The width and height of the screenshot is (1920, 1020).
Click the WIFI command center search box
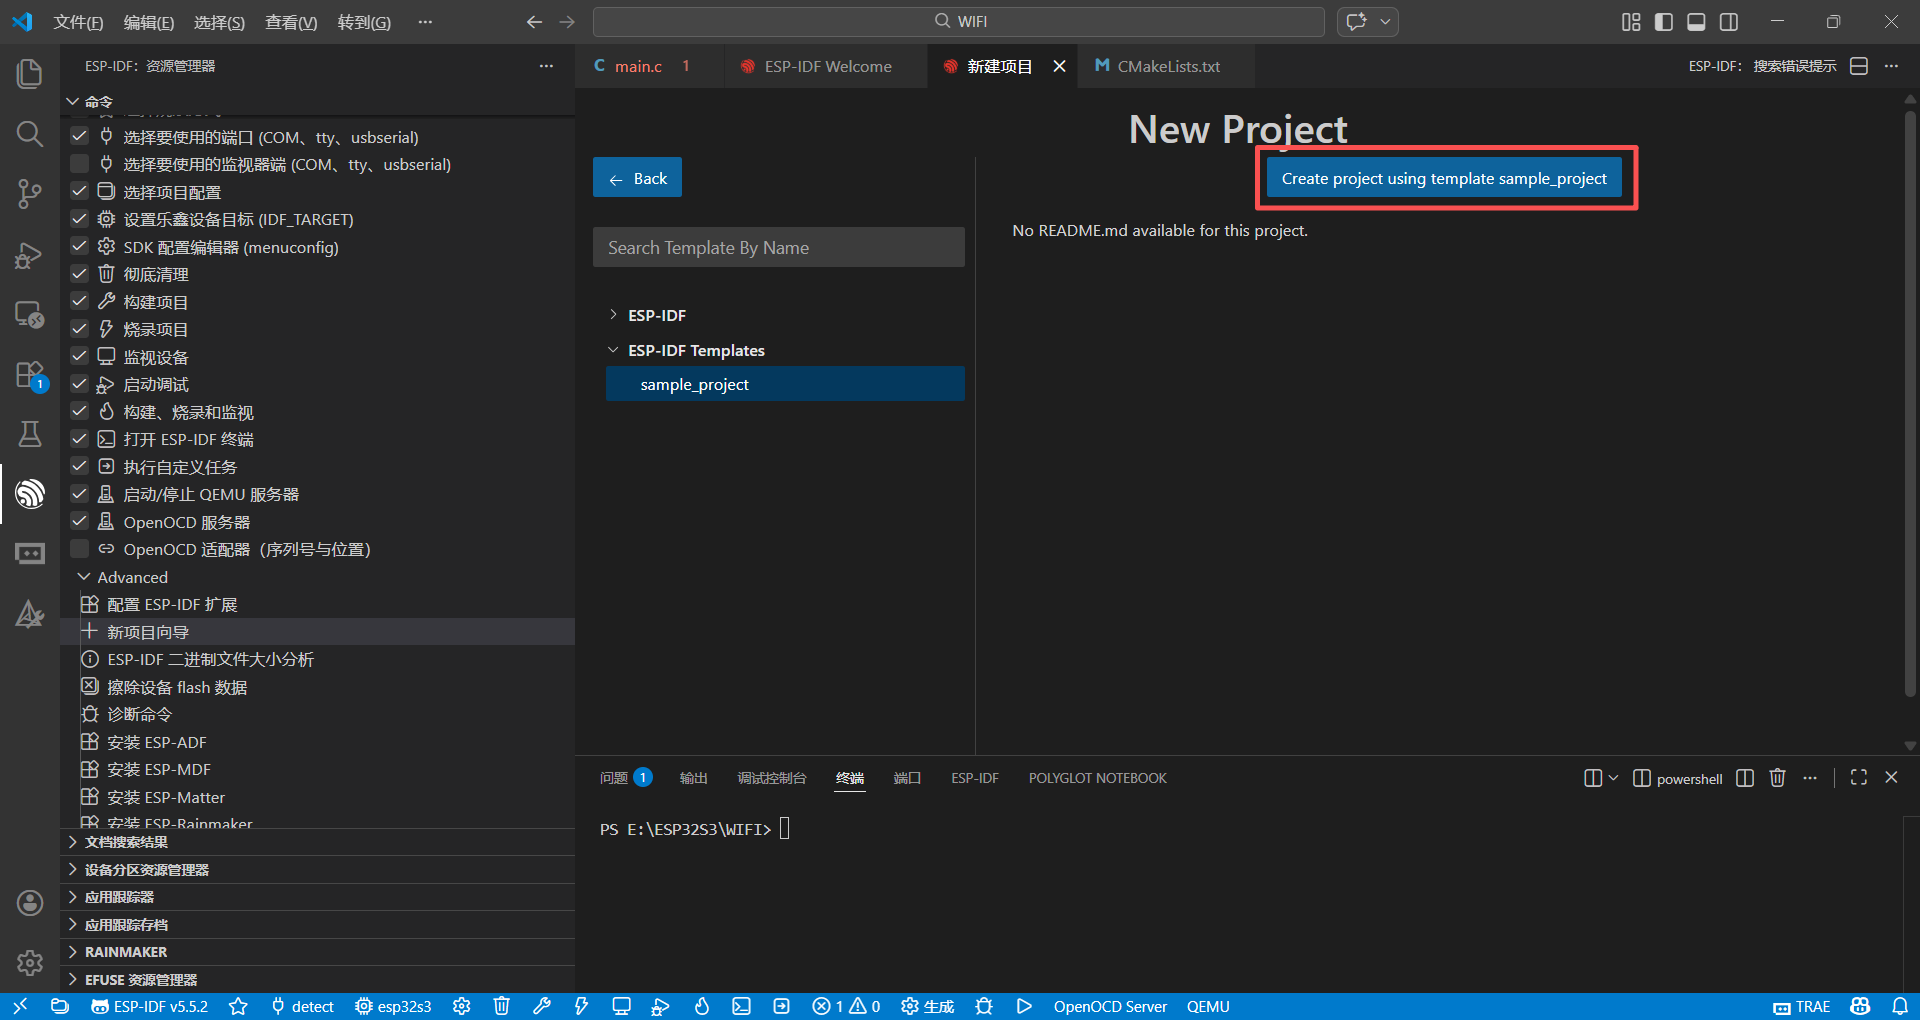coord(958,21)
